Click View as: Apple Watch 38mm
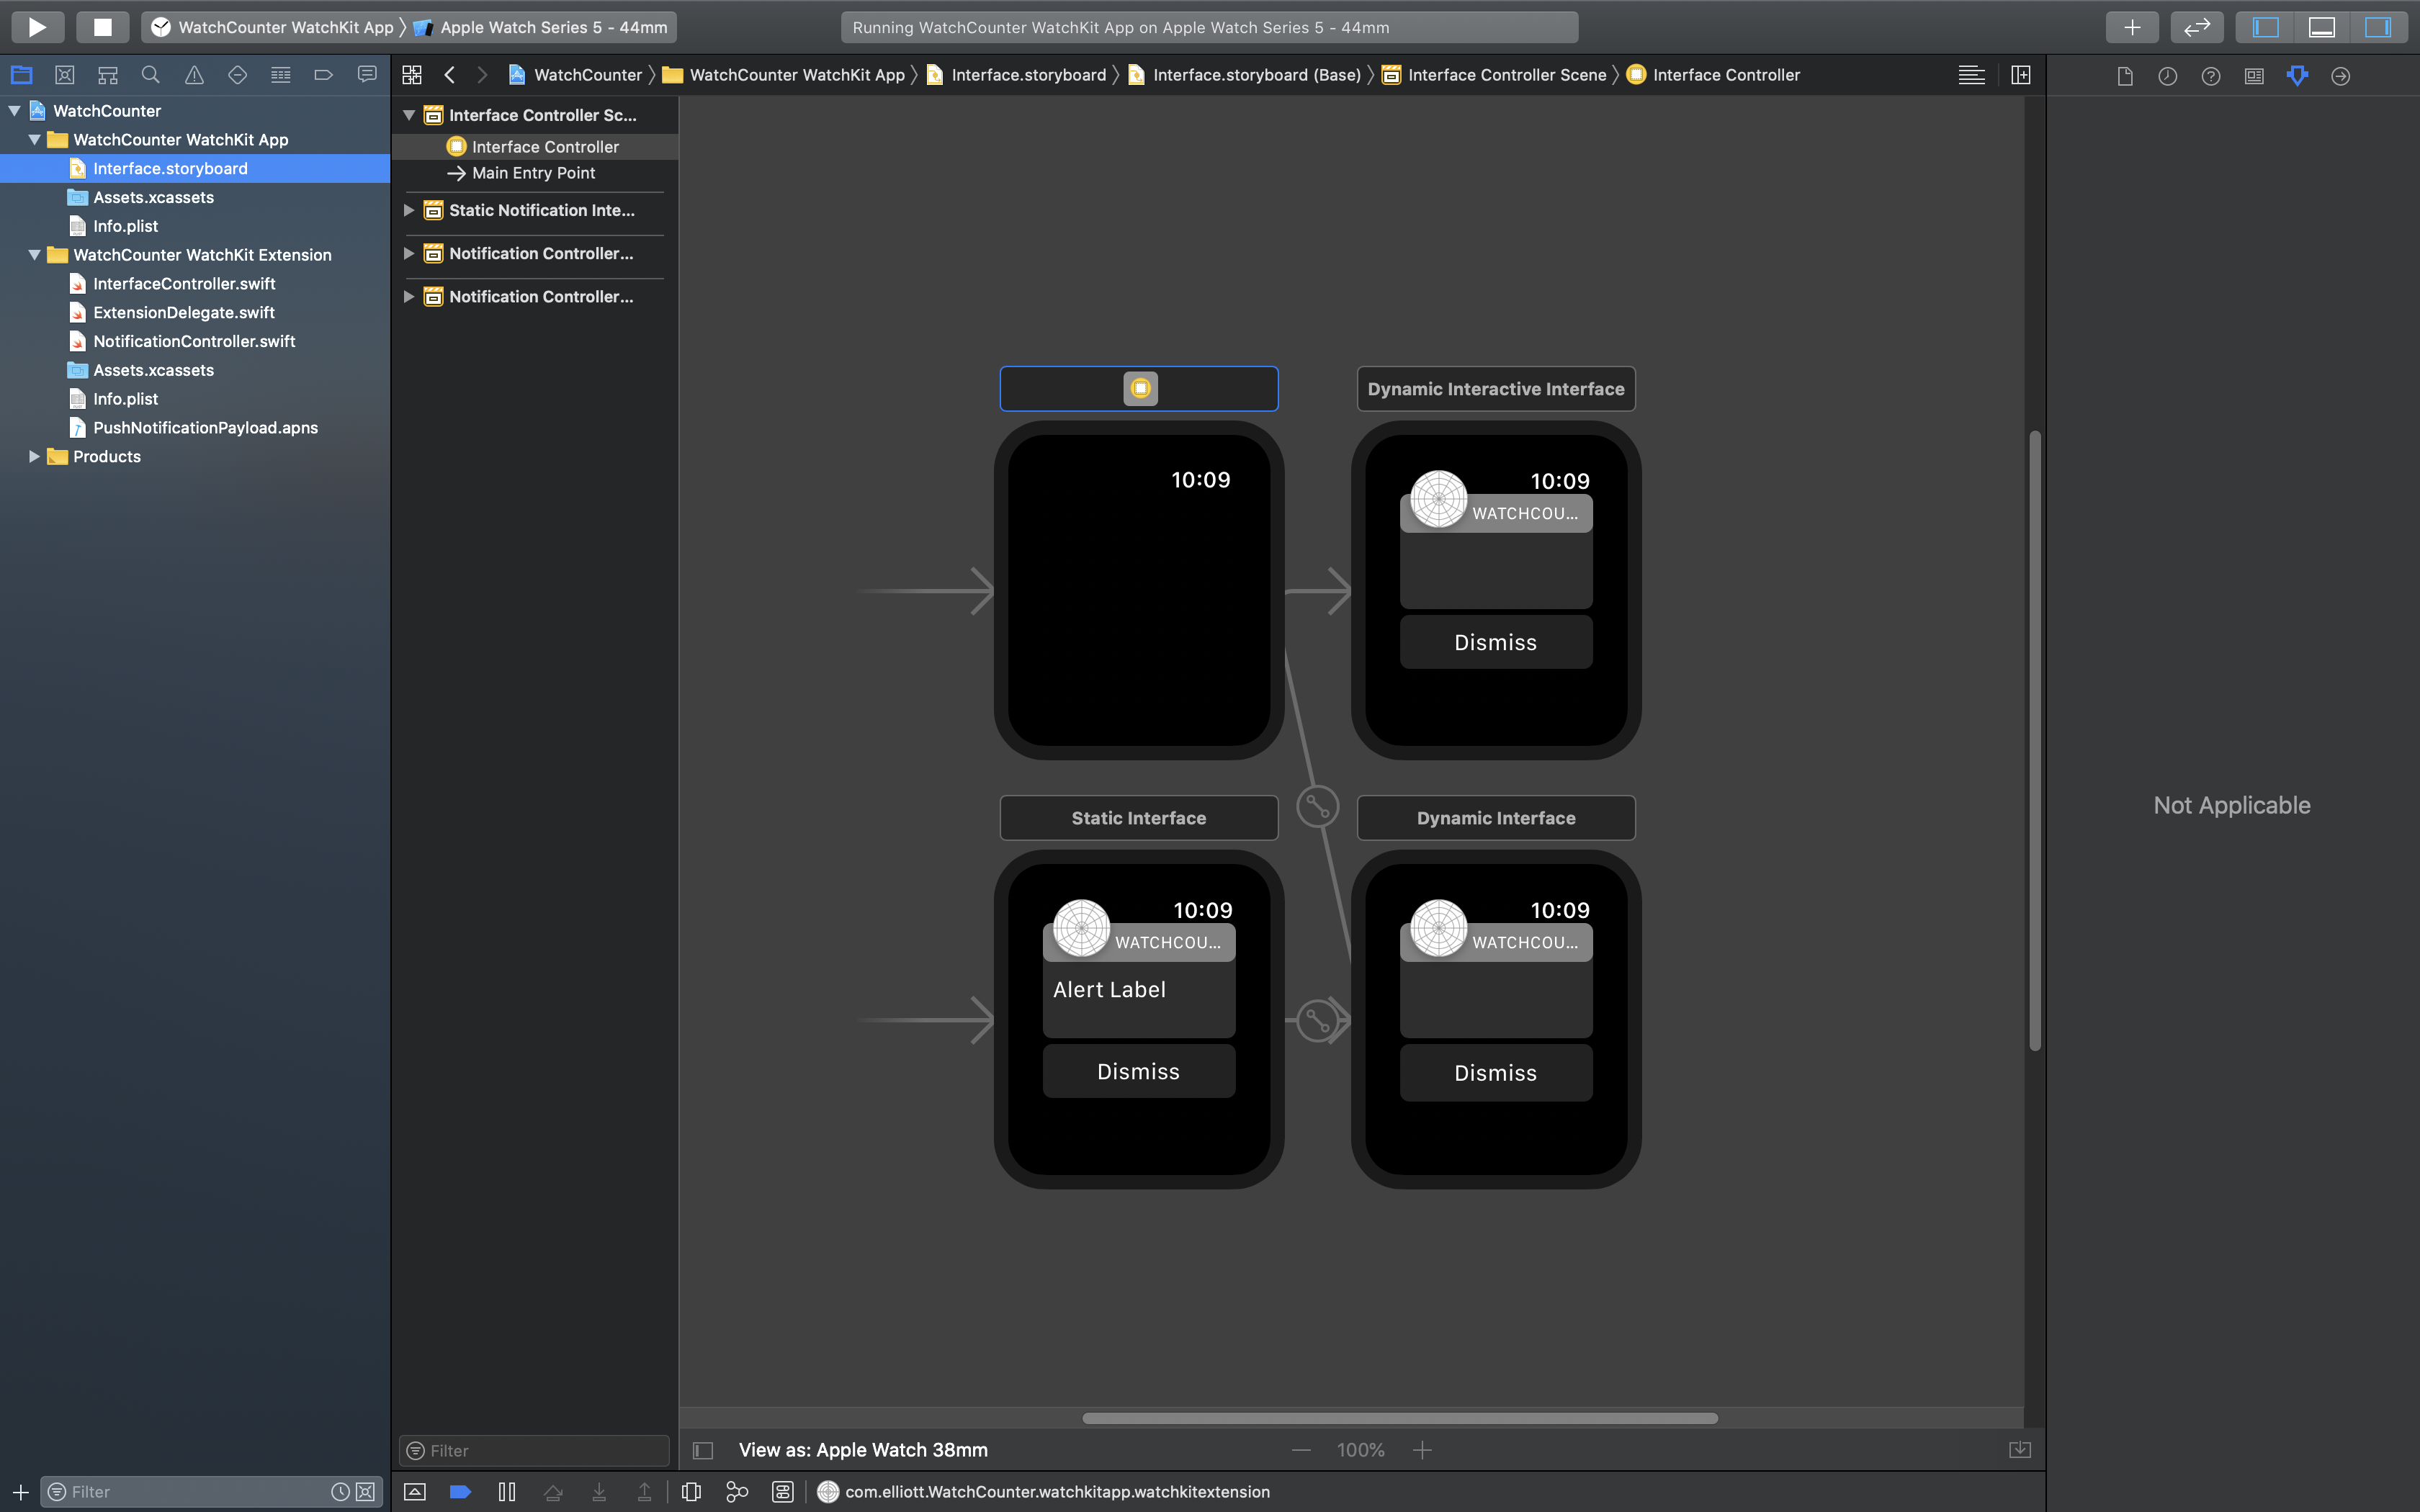Screen dimensions: 2420x1512 pos(862,1449)
